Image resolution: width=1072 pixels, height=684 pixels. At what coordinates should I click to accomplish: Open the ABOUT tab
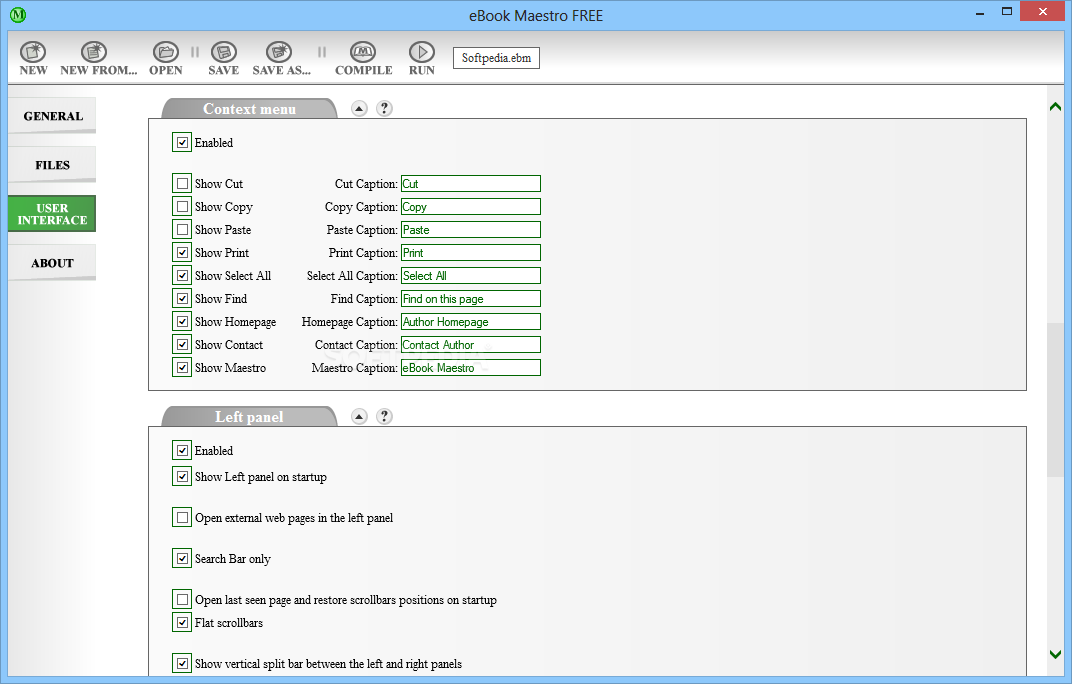(53, 263)
